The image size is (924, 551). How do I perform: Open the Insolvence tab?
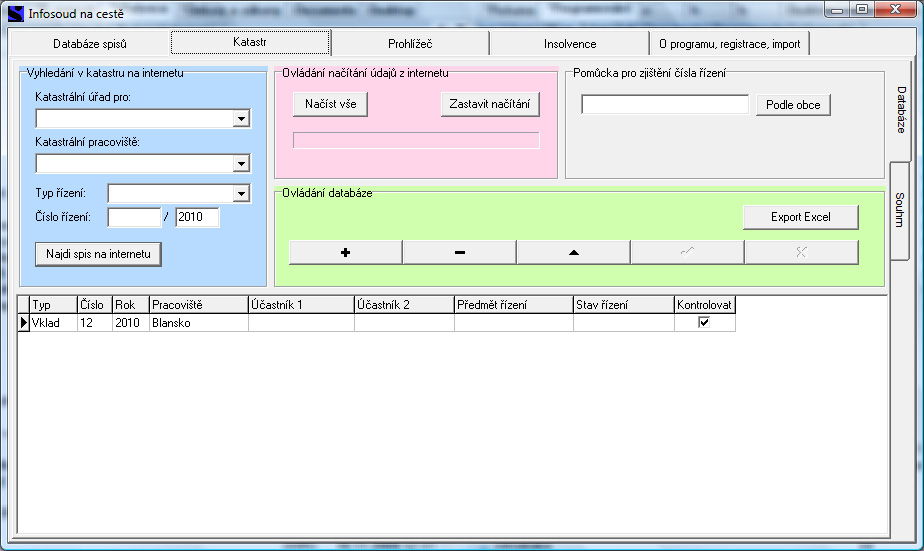570,44
